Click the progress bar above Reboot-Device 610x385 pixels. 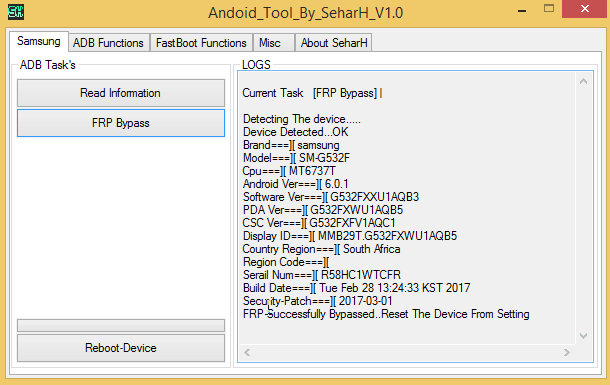pos(121,326)
